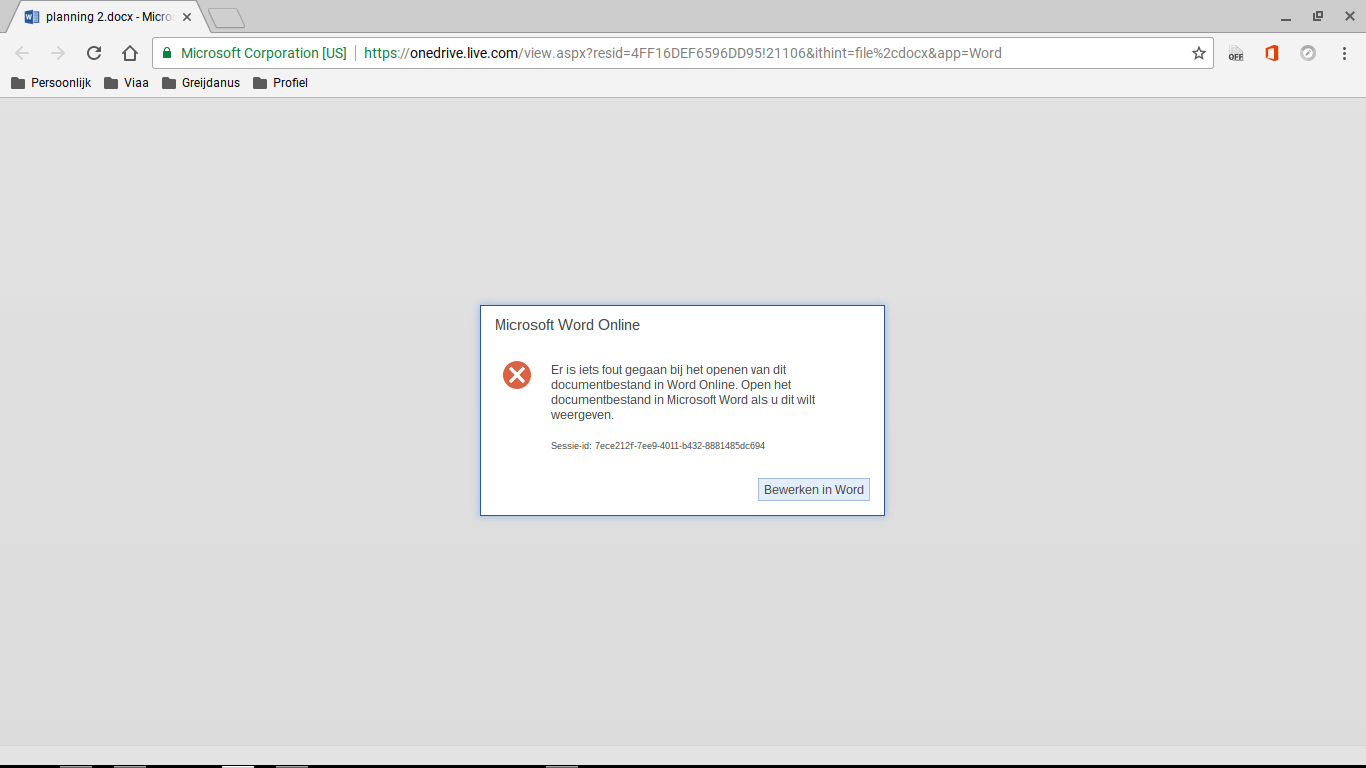
Task: Click the Bewerken in Word button
Action: pyautogui.click(x=814, y=490)
